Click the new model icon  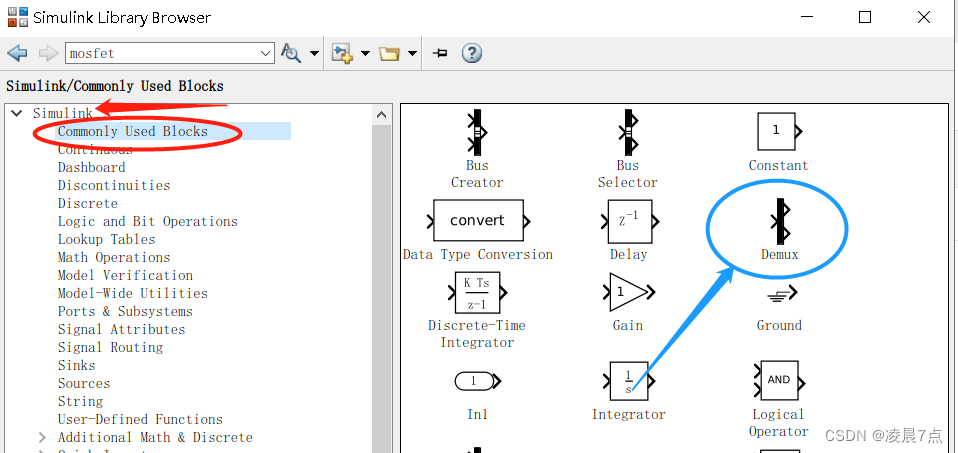click(342, 53)
